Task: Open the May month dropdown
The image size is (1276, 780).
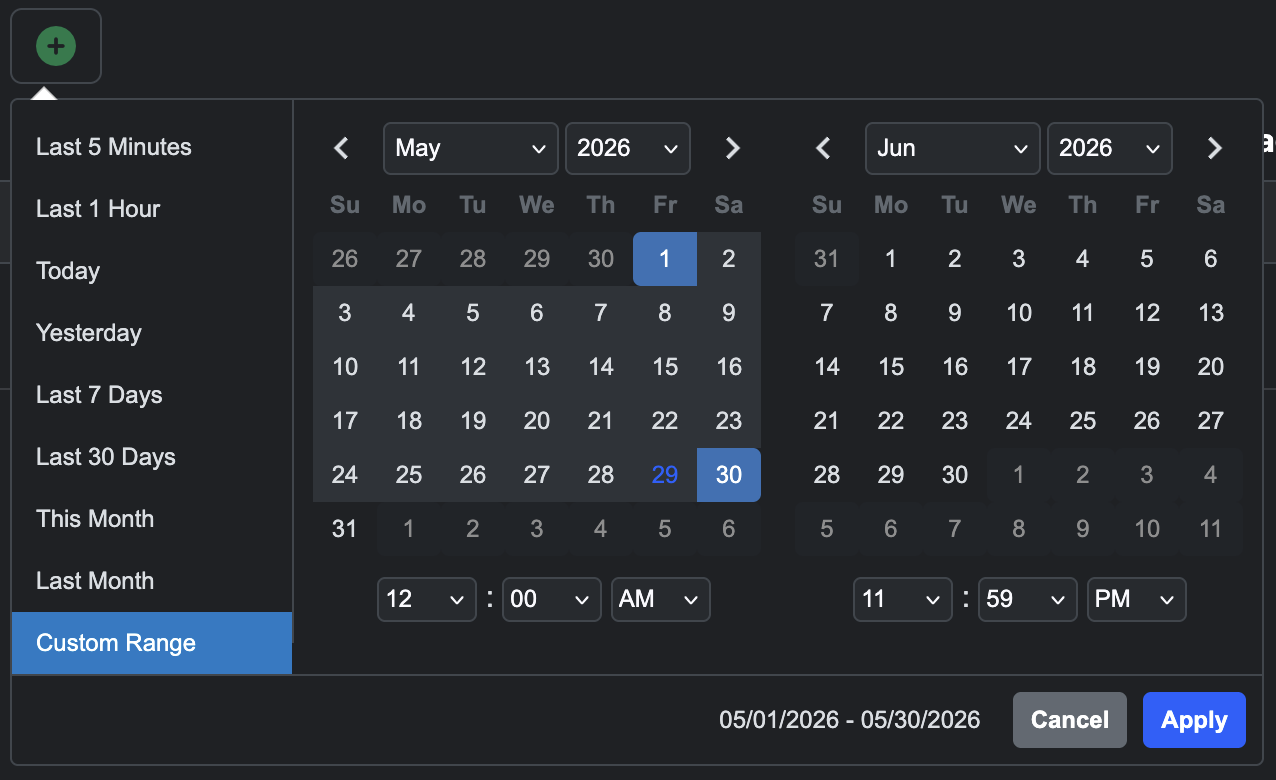Action: pos(471,148)
